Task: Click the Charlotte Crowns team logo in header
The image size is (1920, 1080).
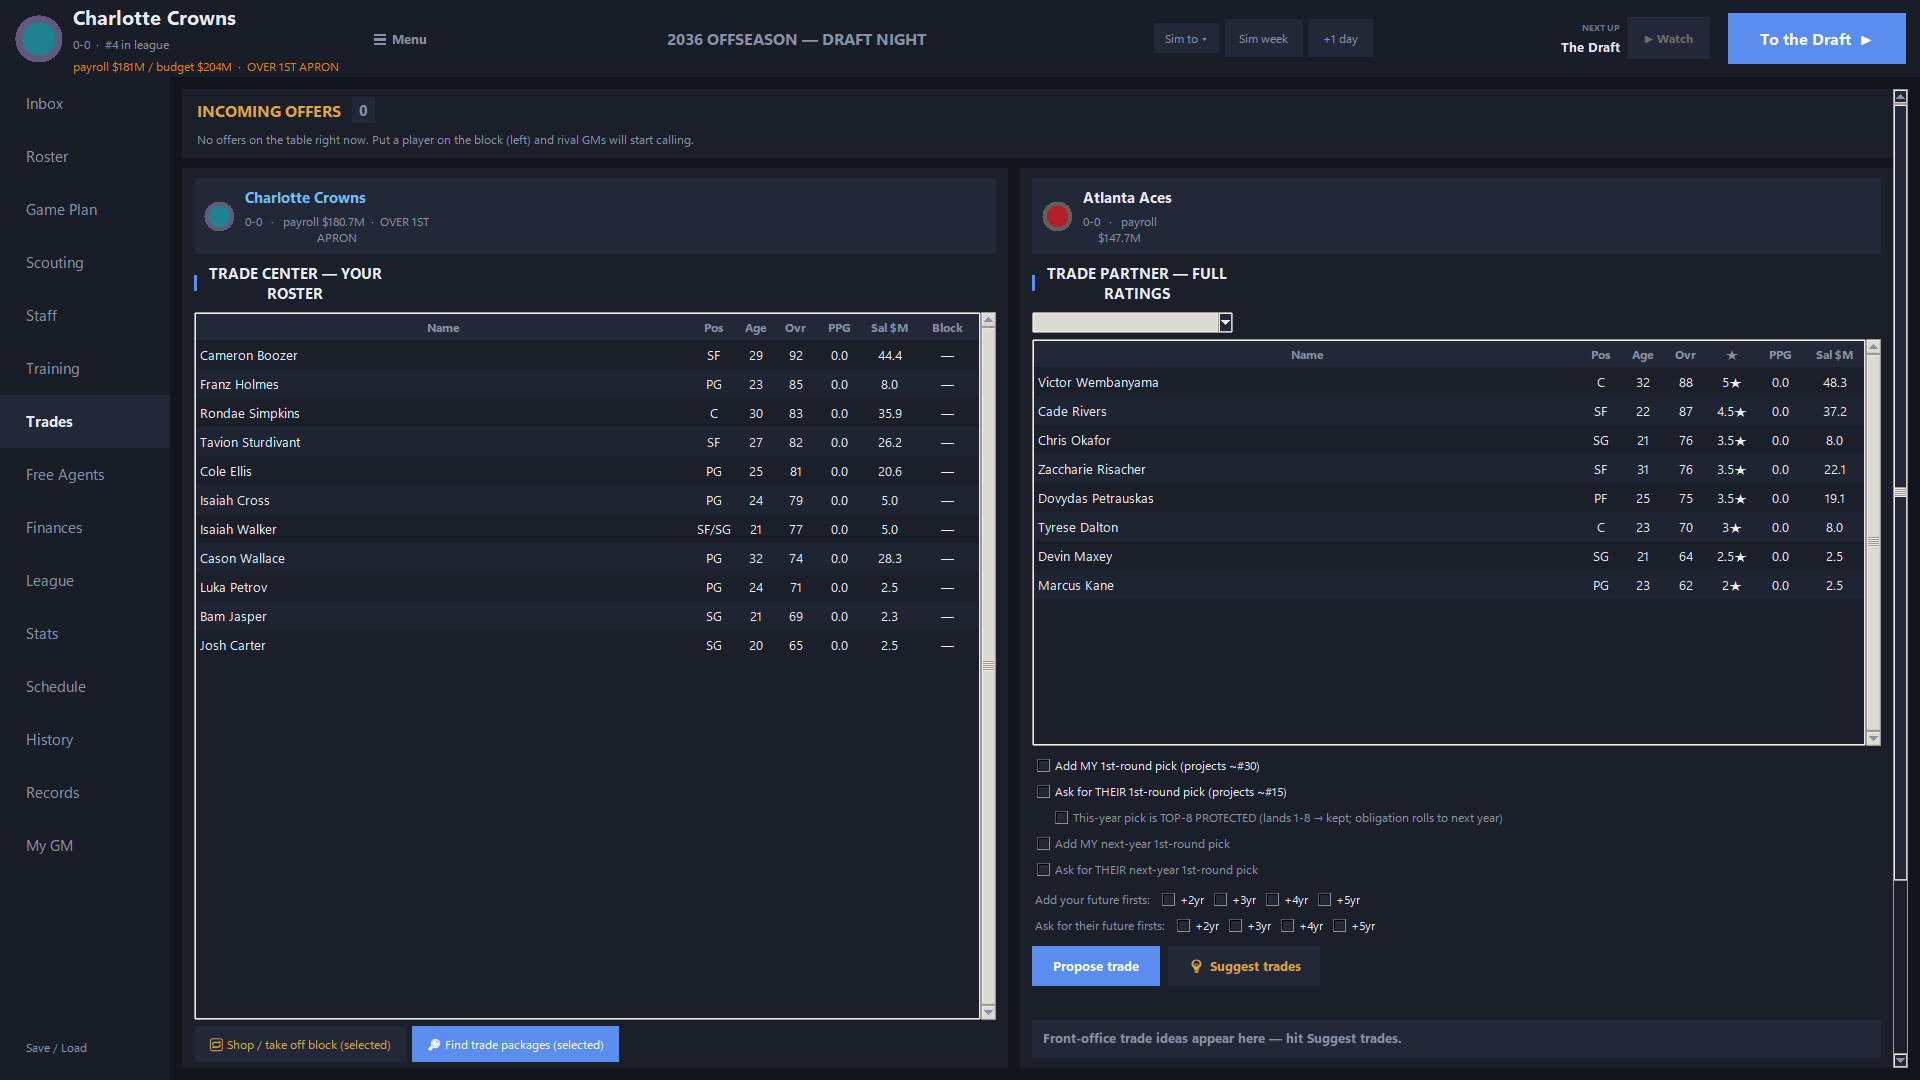Action: [39, 39]
